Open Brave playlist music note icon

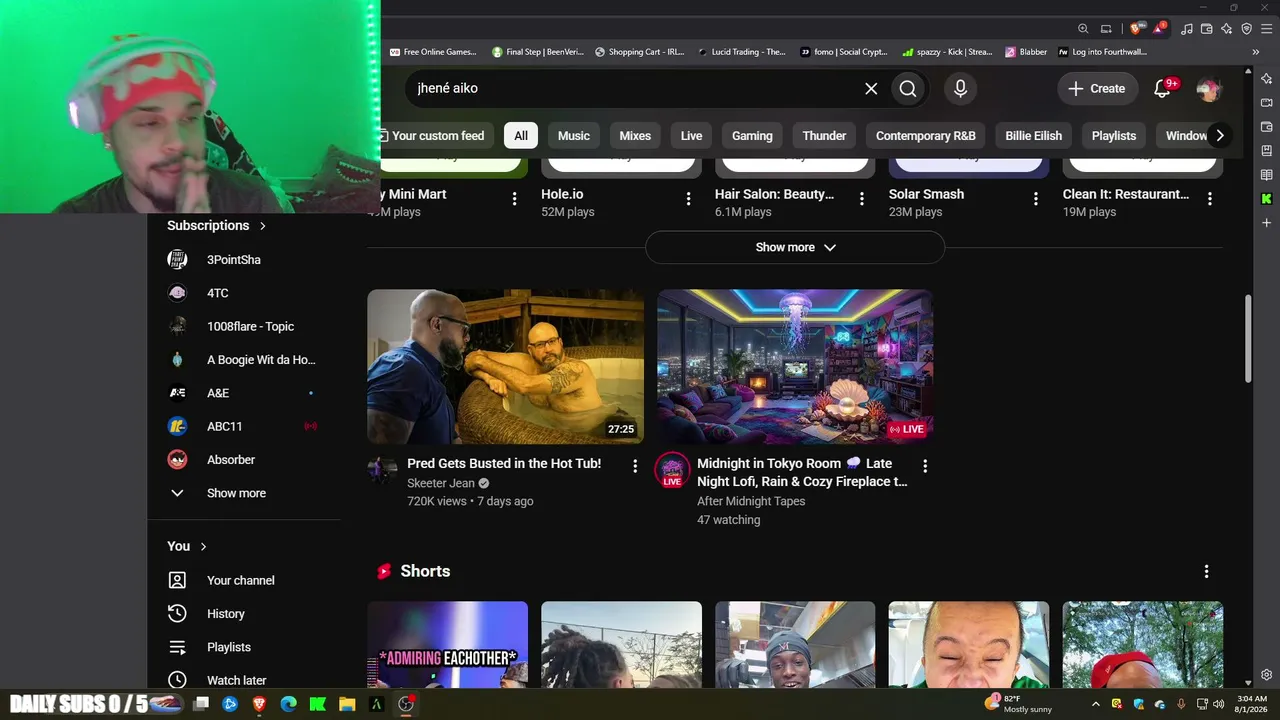click(1187, 29)
